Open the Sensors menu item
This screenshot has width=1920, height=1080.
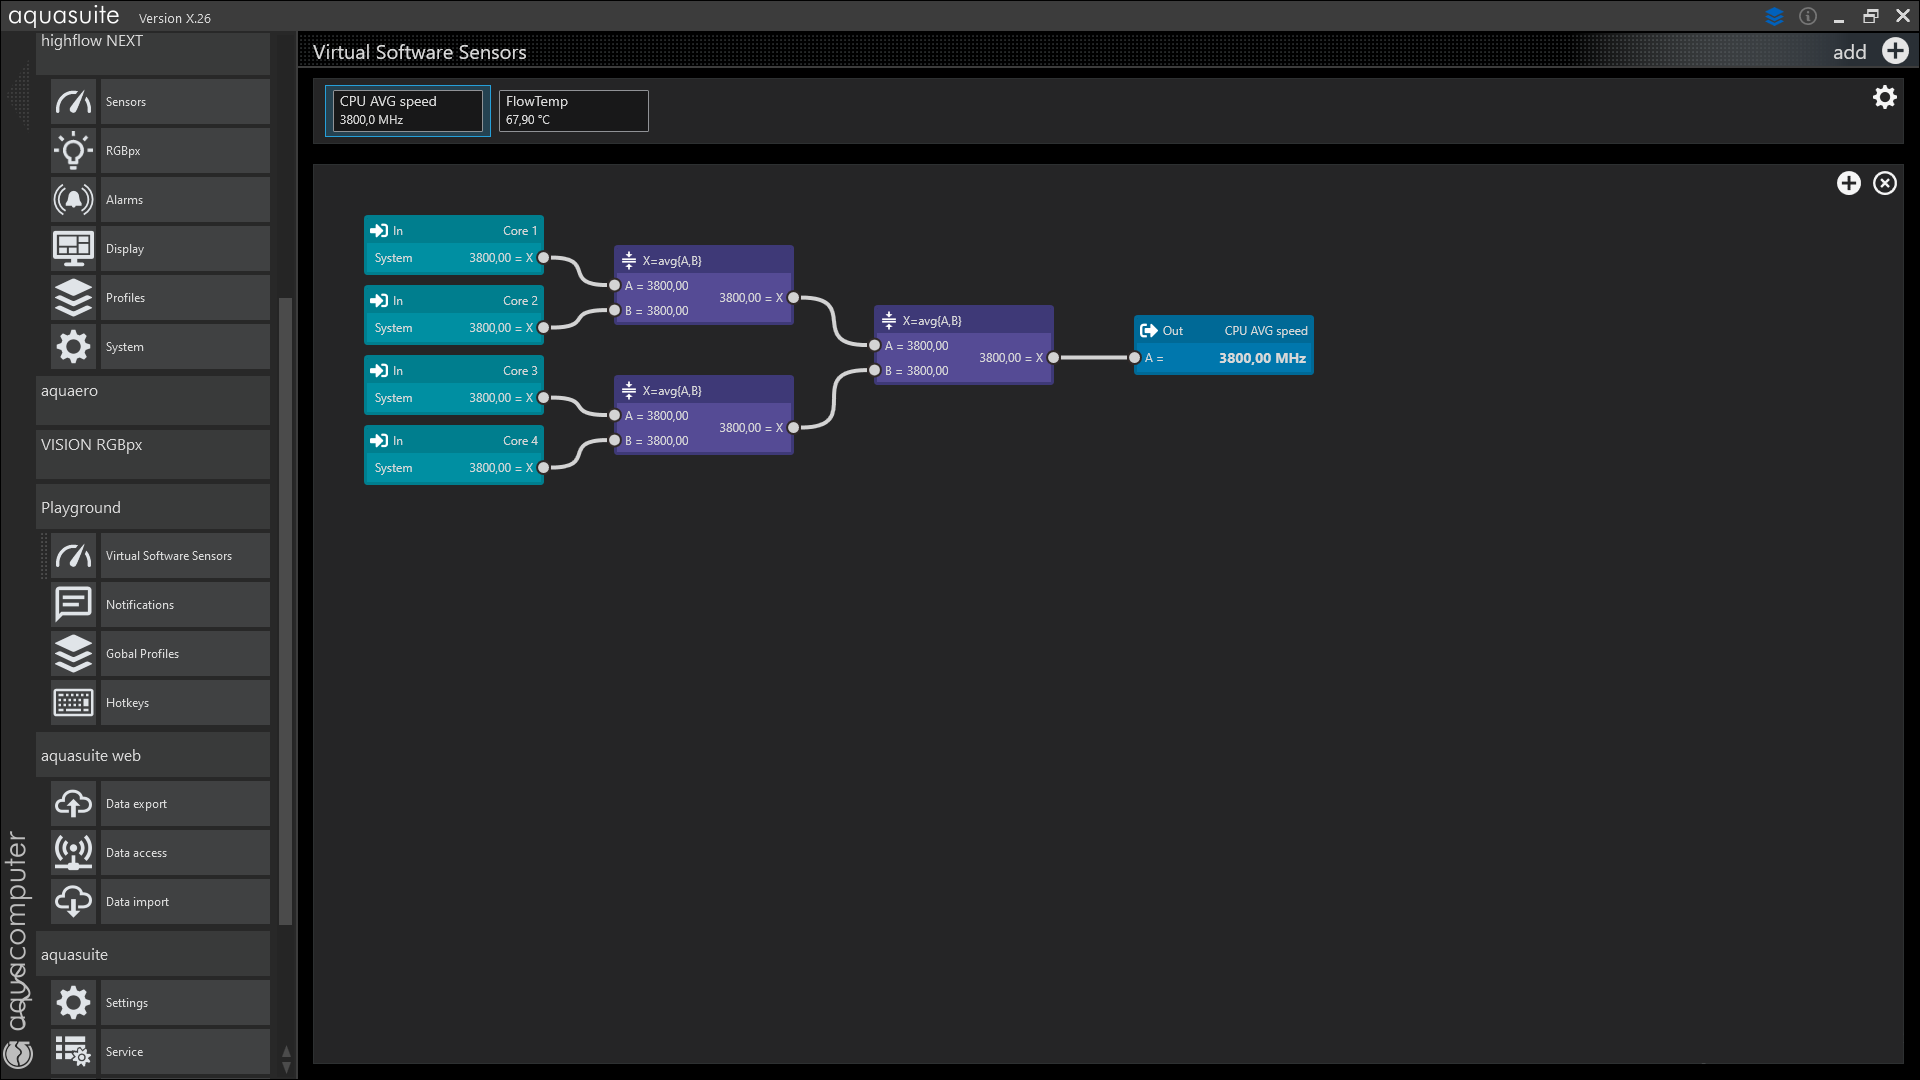pyautogui.click(x=185, y=102)
